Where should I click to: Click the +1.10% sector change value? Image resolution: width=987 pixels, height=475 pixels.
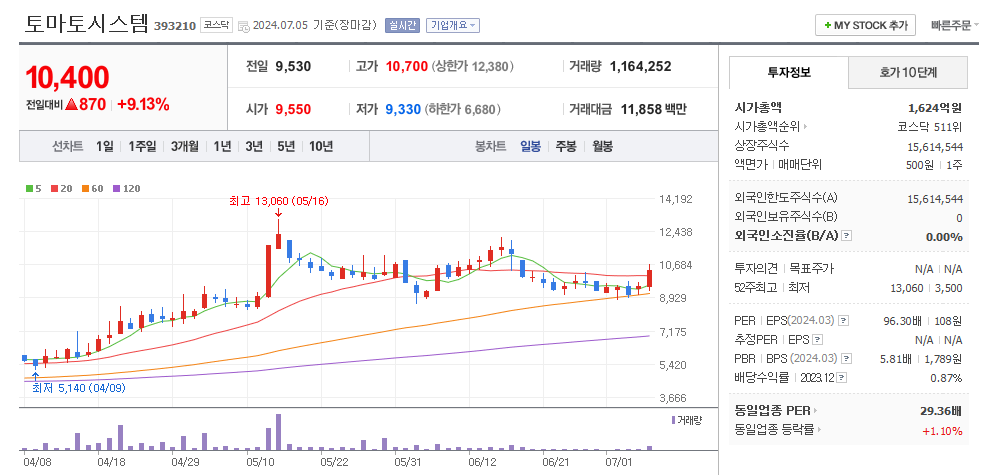(942, 431)
